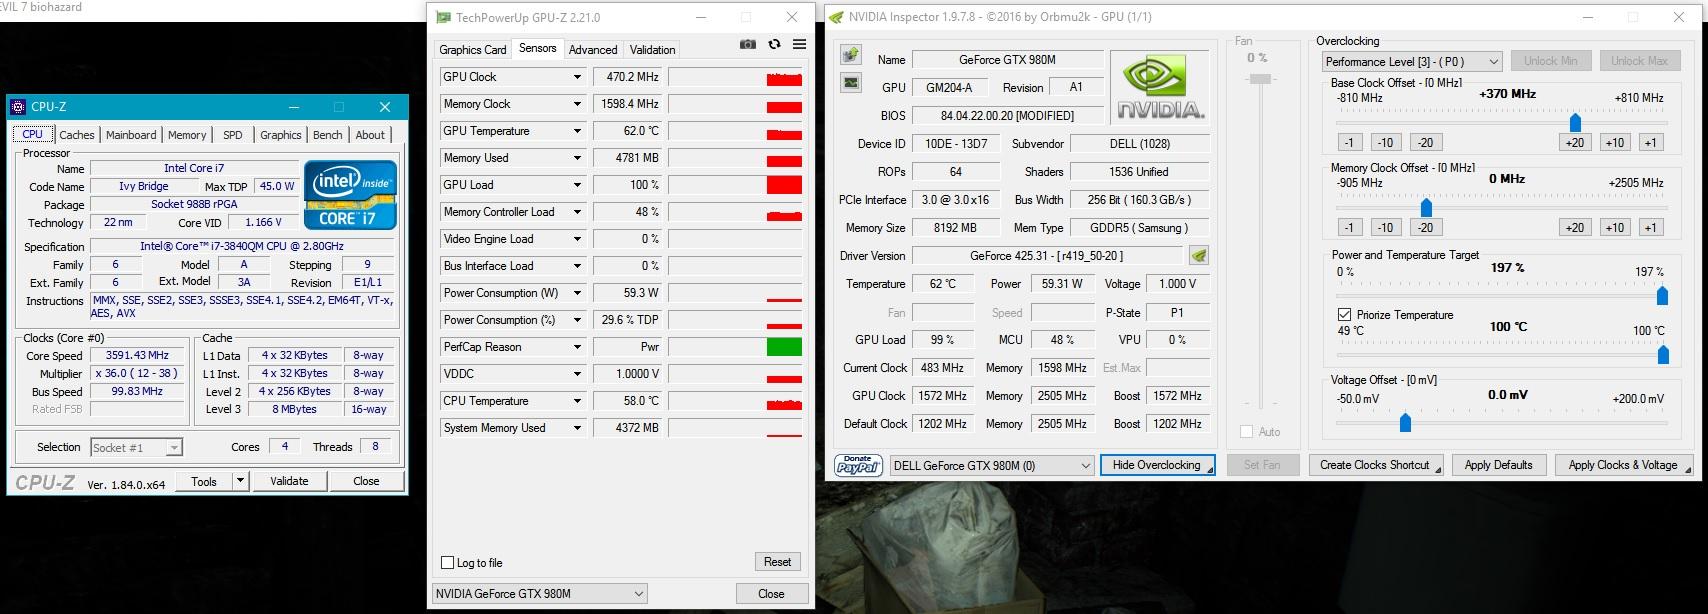1708x614 pixels.
Task: Expand the GPU Clock sensor dropdown arrow
Action: pos(577,77)
